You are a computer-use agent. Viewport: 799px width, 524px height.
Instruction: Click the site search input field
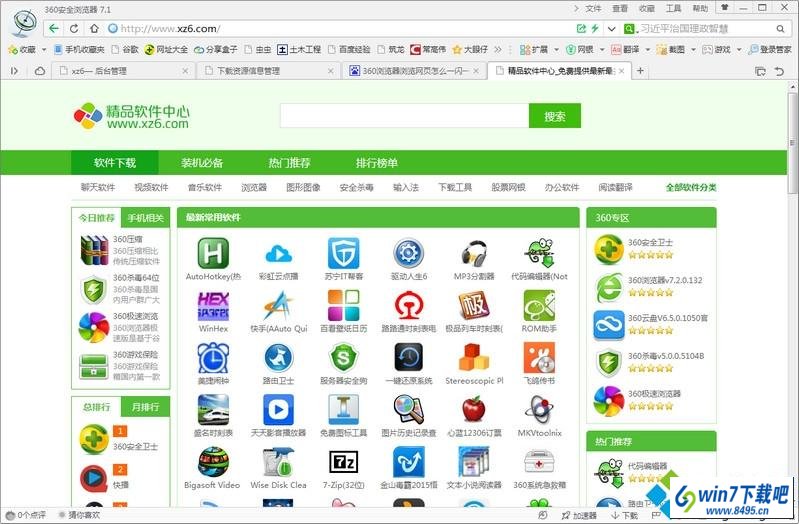point(403,116)
